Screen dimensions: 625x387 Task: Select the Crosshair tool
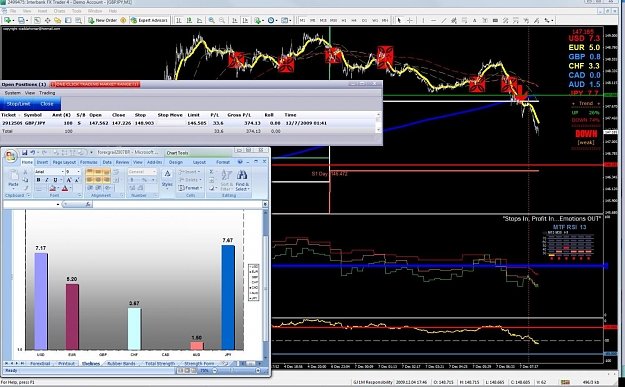pos(410,20)
